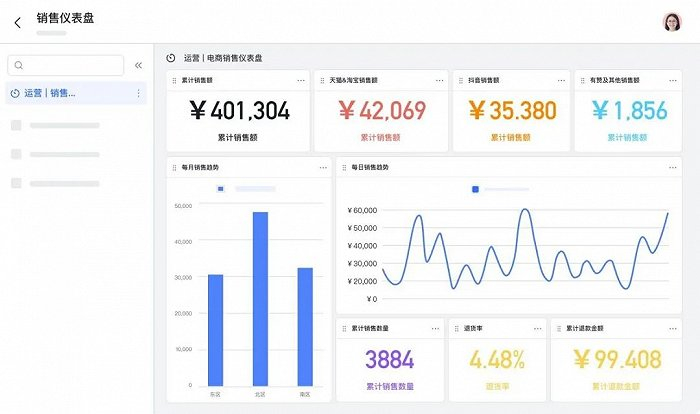Grab the drag handle of the 累计退款金额 card
The image size is (700, 414).
point(559,328)
